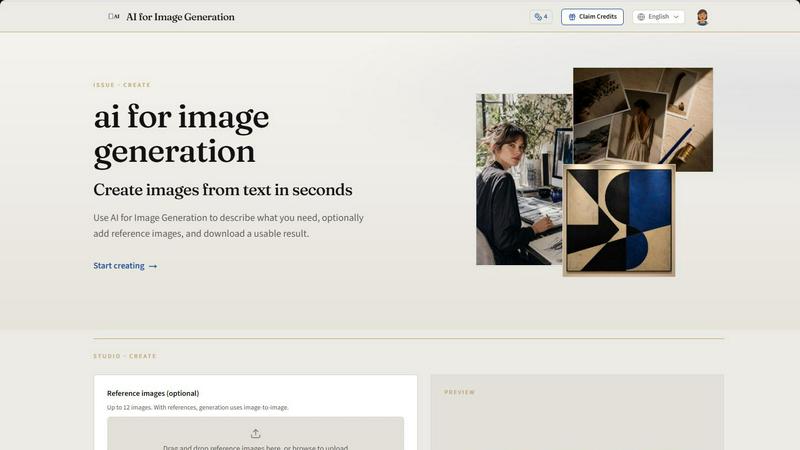The width and height of the screenshot is (800, 450).
Task: Click the "ISSUE · CREATE" label
Action: tap(122, 85)
